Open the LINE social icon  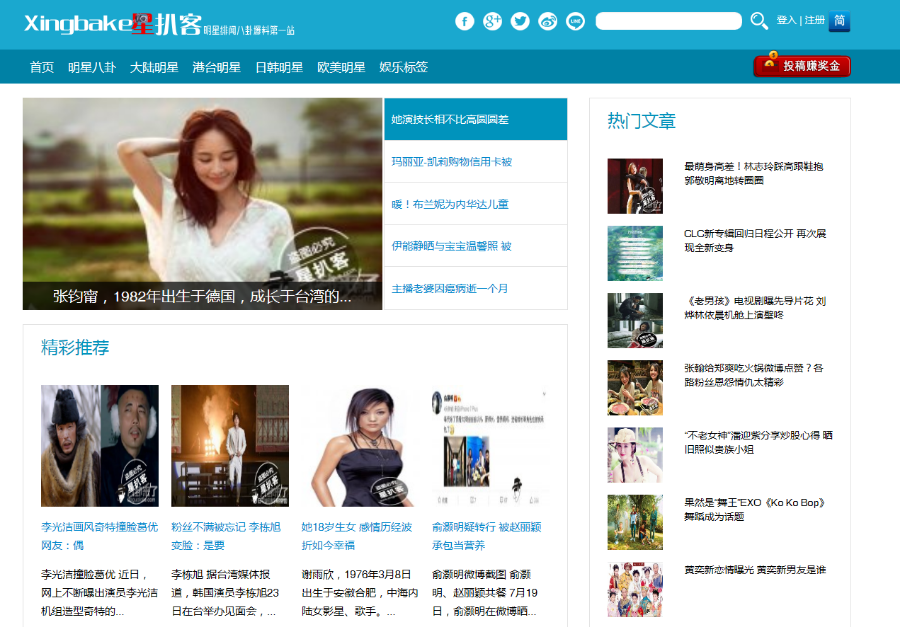pos(575,21)
